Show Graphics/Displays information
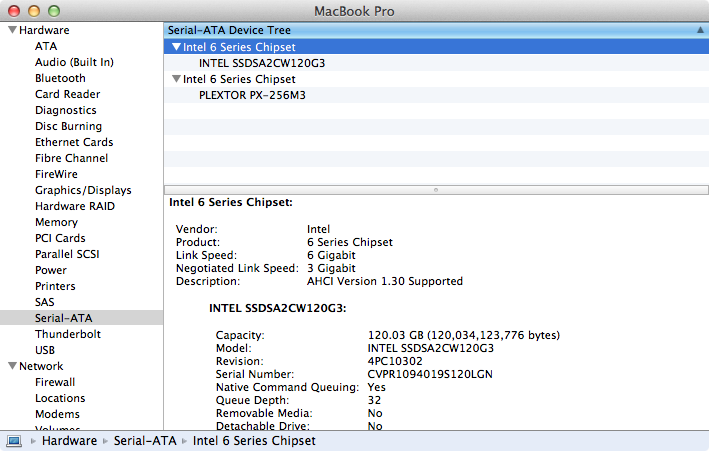Screen dimensions: 709x451 pyautogui.click(x=83, y=190)
